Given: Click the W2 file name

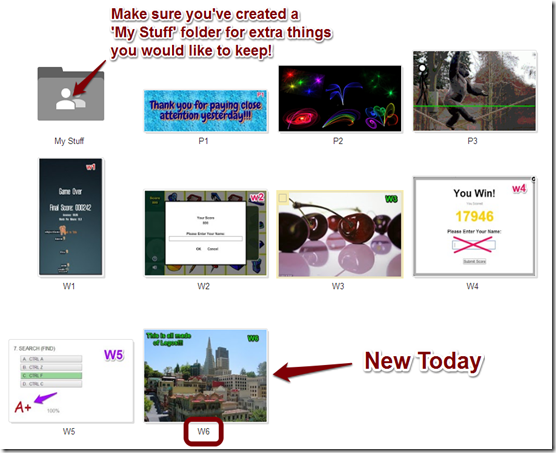Looking at the screenshot, I should point(204,286).
